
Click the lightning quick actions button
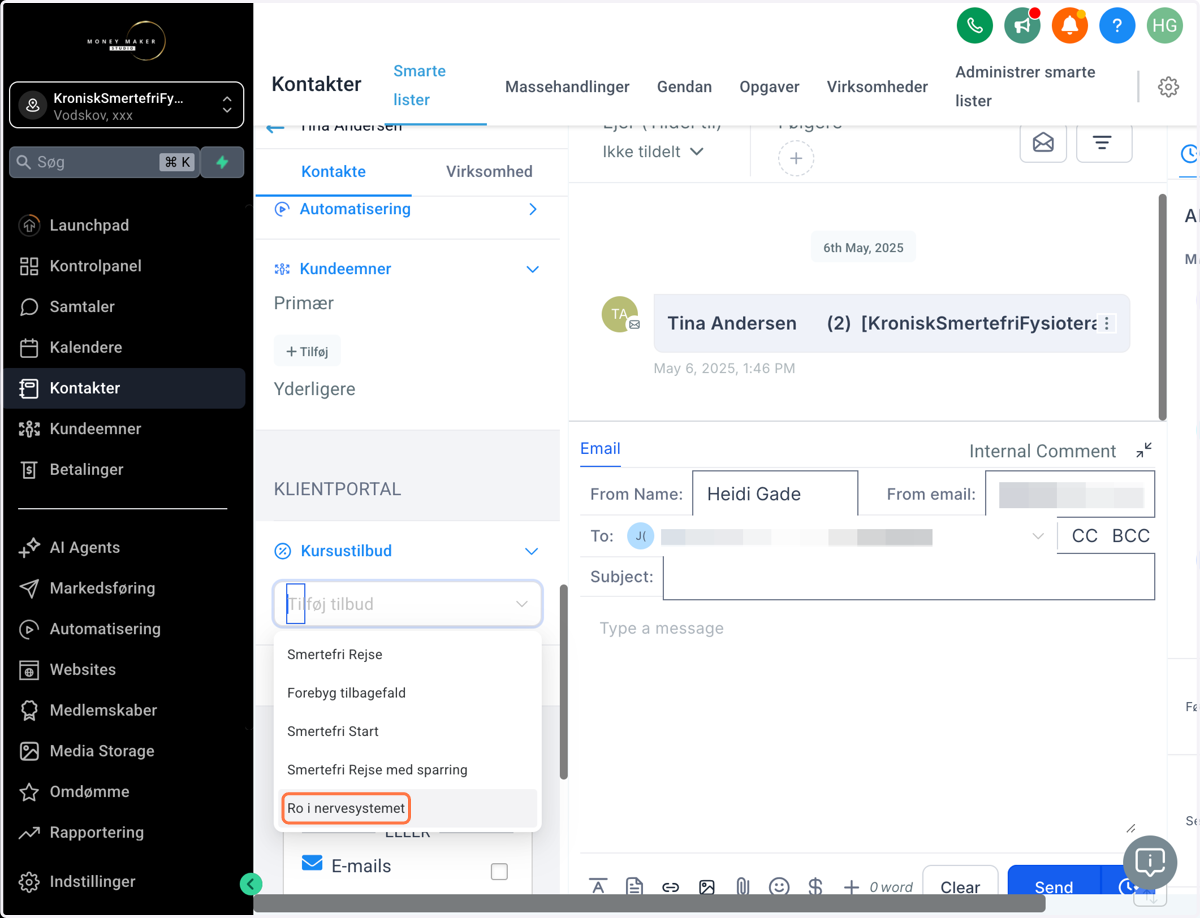click(x=223, y=162)
